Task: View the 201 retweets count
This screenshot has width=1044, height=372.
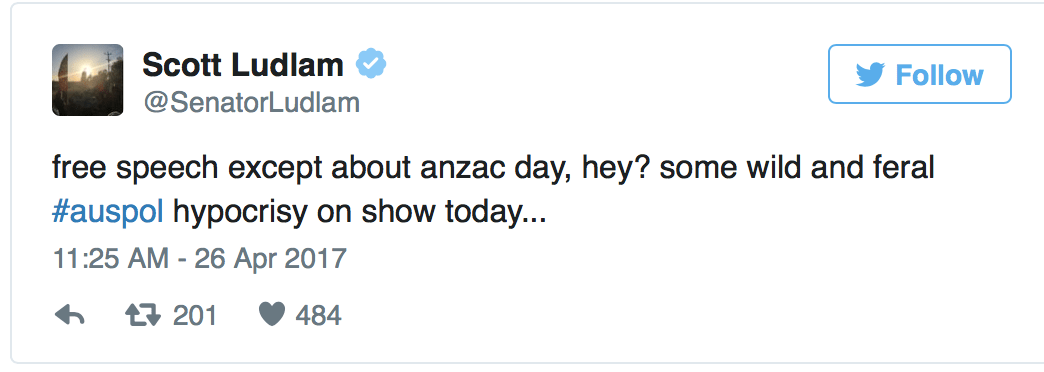Action: (x=195, y=315)
